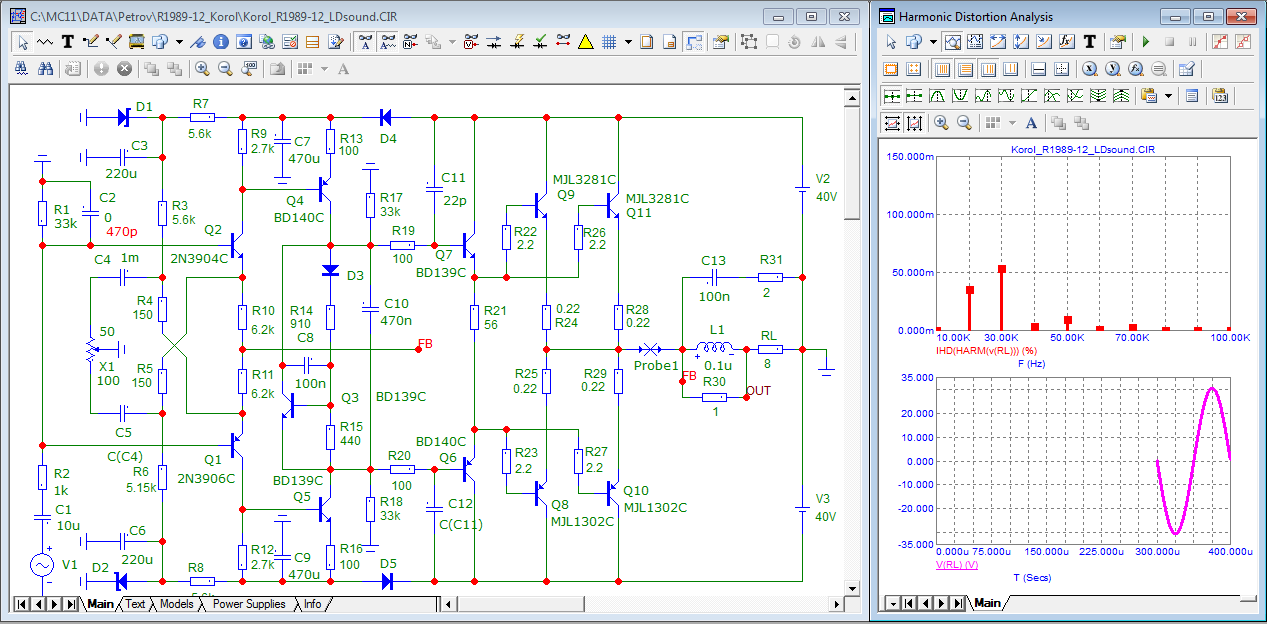Image resolution: width=1267 pixels, height=624 pixels.
Task: Run the analysis with green play button
Action: (1145, 42)
